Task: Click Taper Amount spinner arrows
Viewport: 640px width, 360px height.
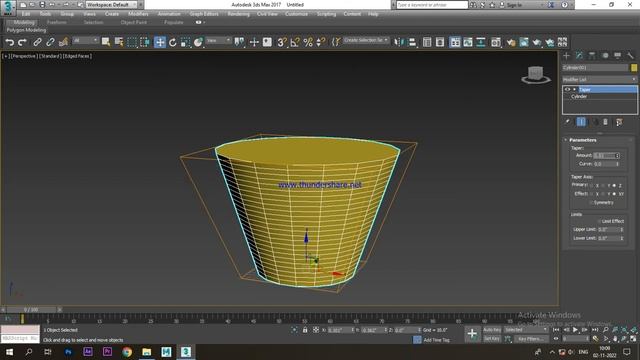Action: click(617, 156)
